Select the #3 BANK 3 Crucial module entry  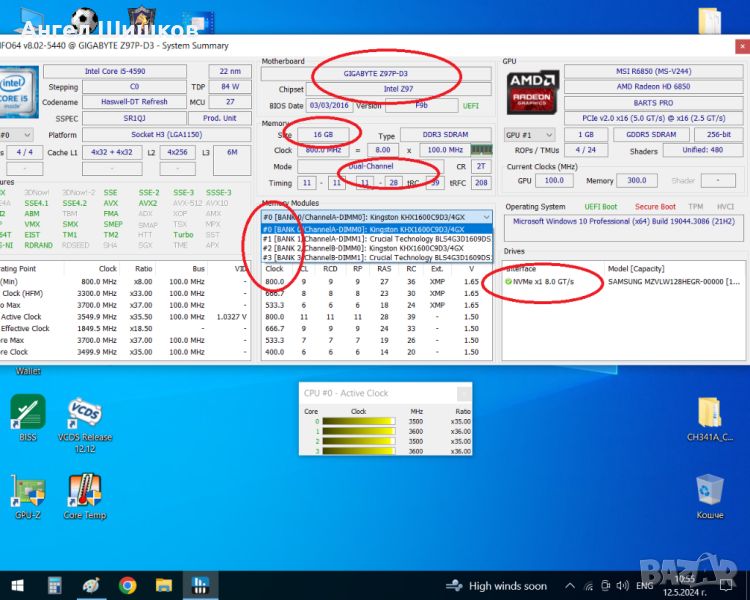[x=376, y=257]
